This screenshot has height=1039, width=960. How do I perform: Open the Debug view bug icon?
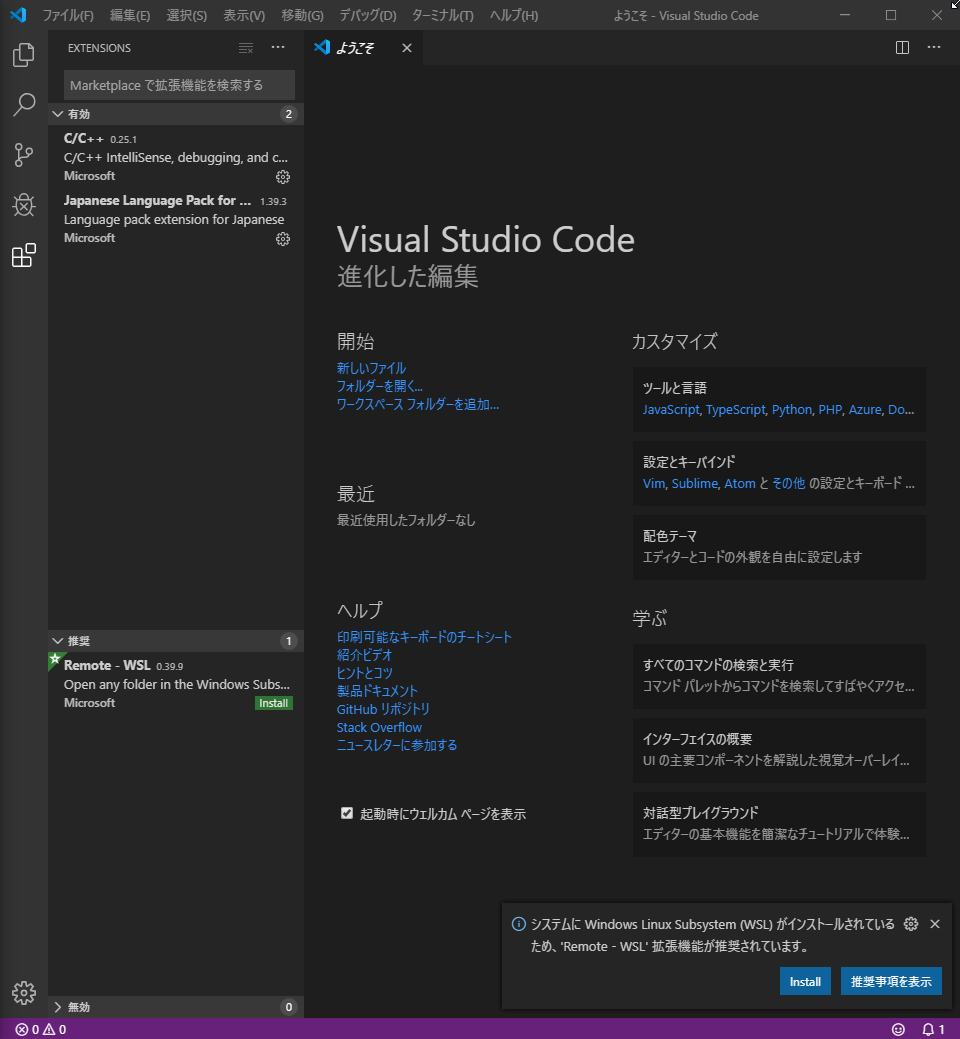point(24,205)
